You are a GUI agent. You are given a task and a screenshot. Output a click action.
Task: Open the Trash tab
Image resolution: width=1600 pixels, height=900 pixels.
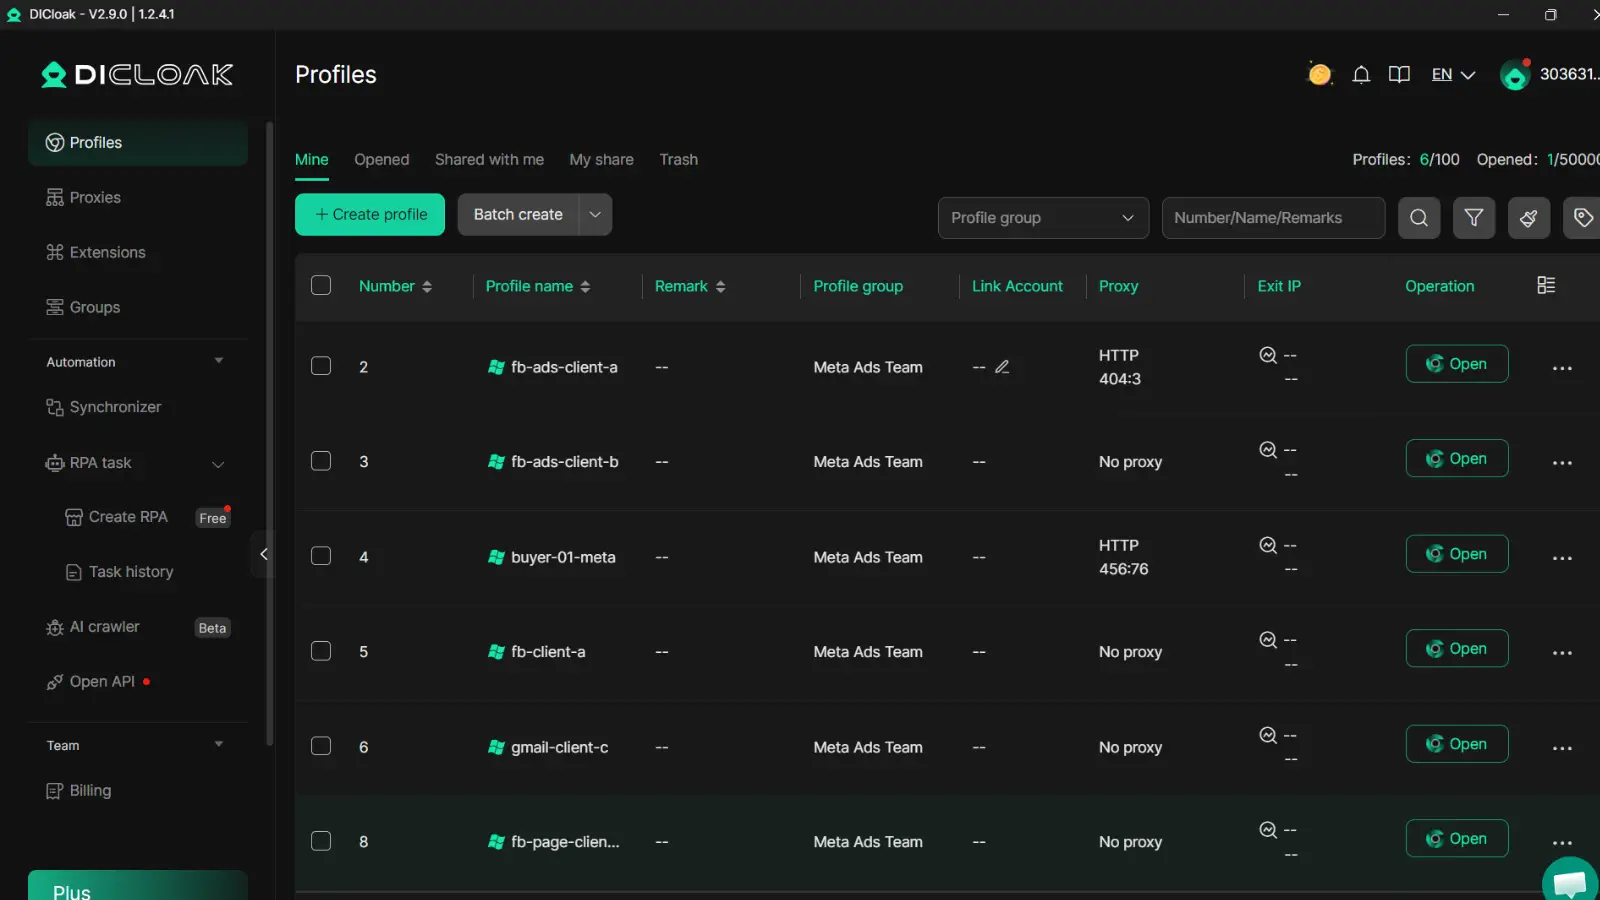678,160
